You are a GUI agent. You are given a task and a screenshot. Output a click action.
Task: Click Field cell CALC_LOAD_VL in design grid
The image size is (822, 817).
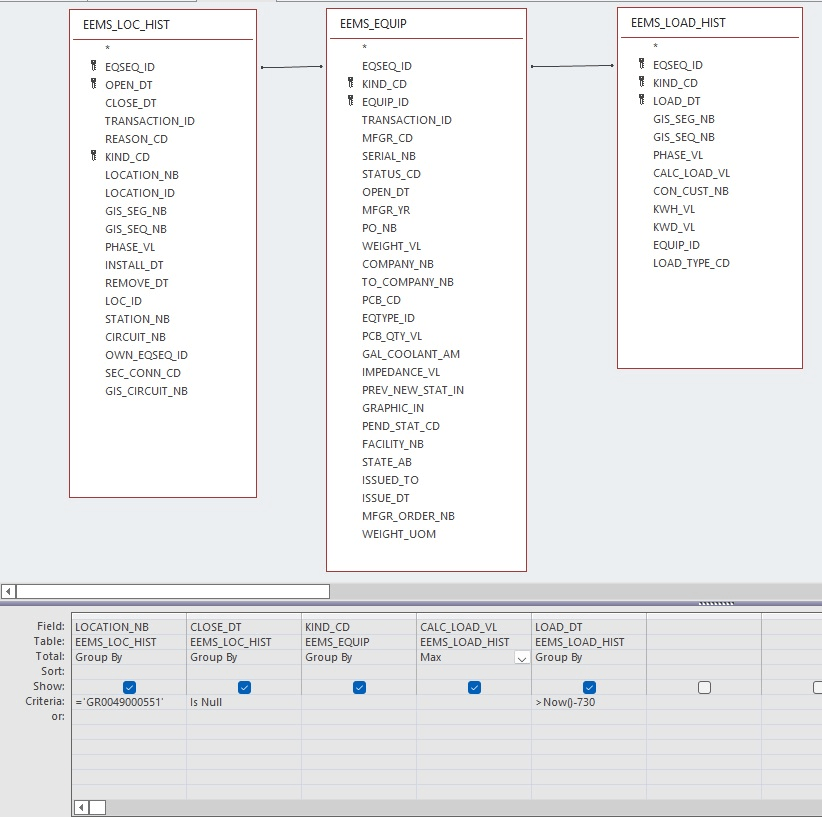pos(474,627)
